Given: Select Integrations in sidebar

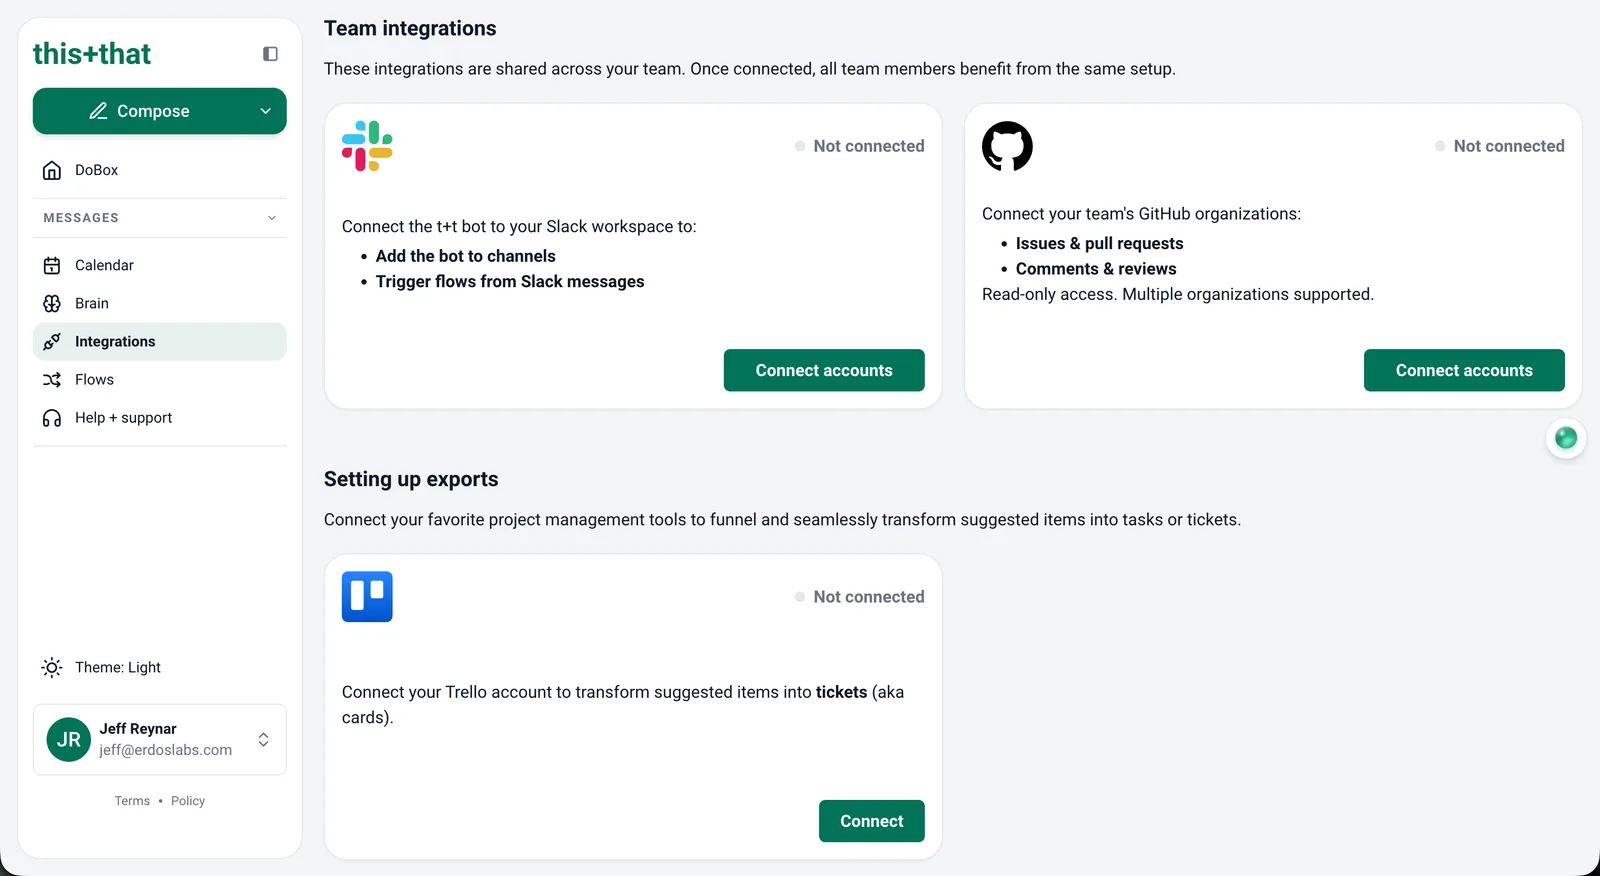Looking at the screenshot, I should click(160, 341).
